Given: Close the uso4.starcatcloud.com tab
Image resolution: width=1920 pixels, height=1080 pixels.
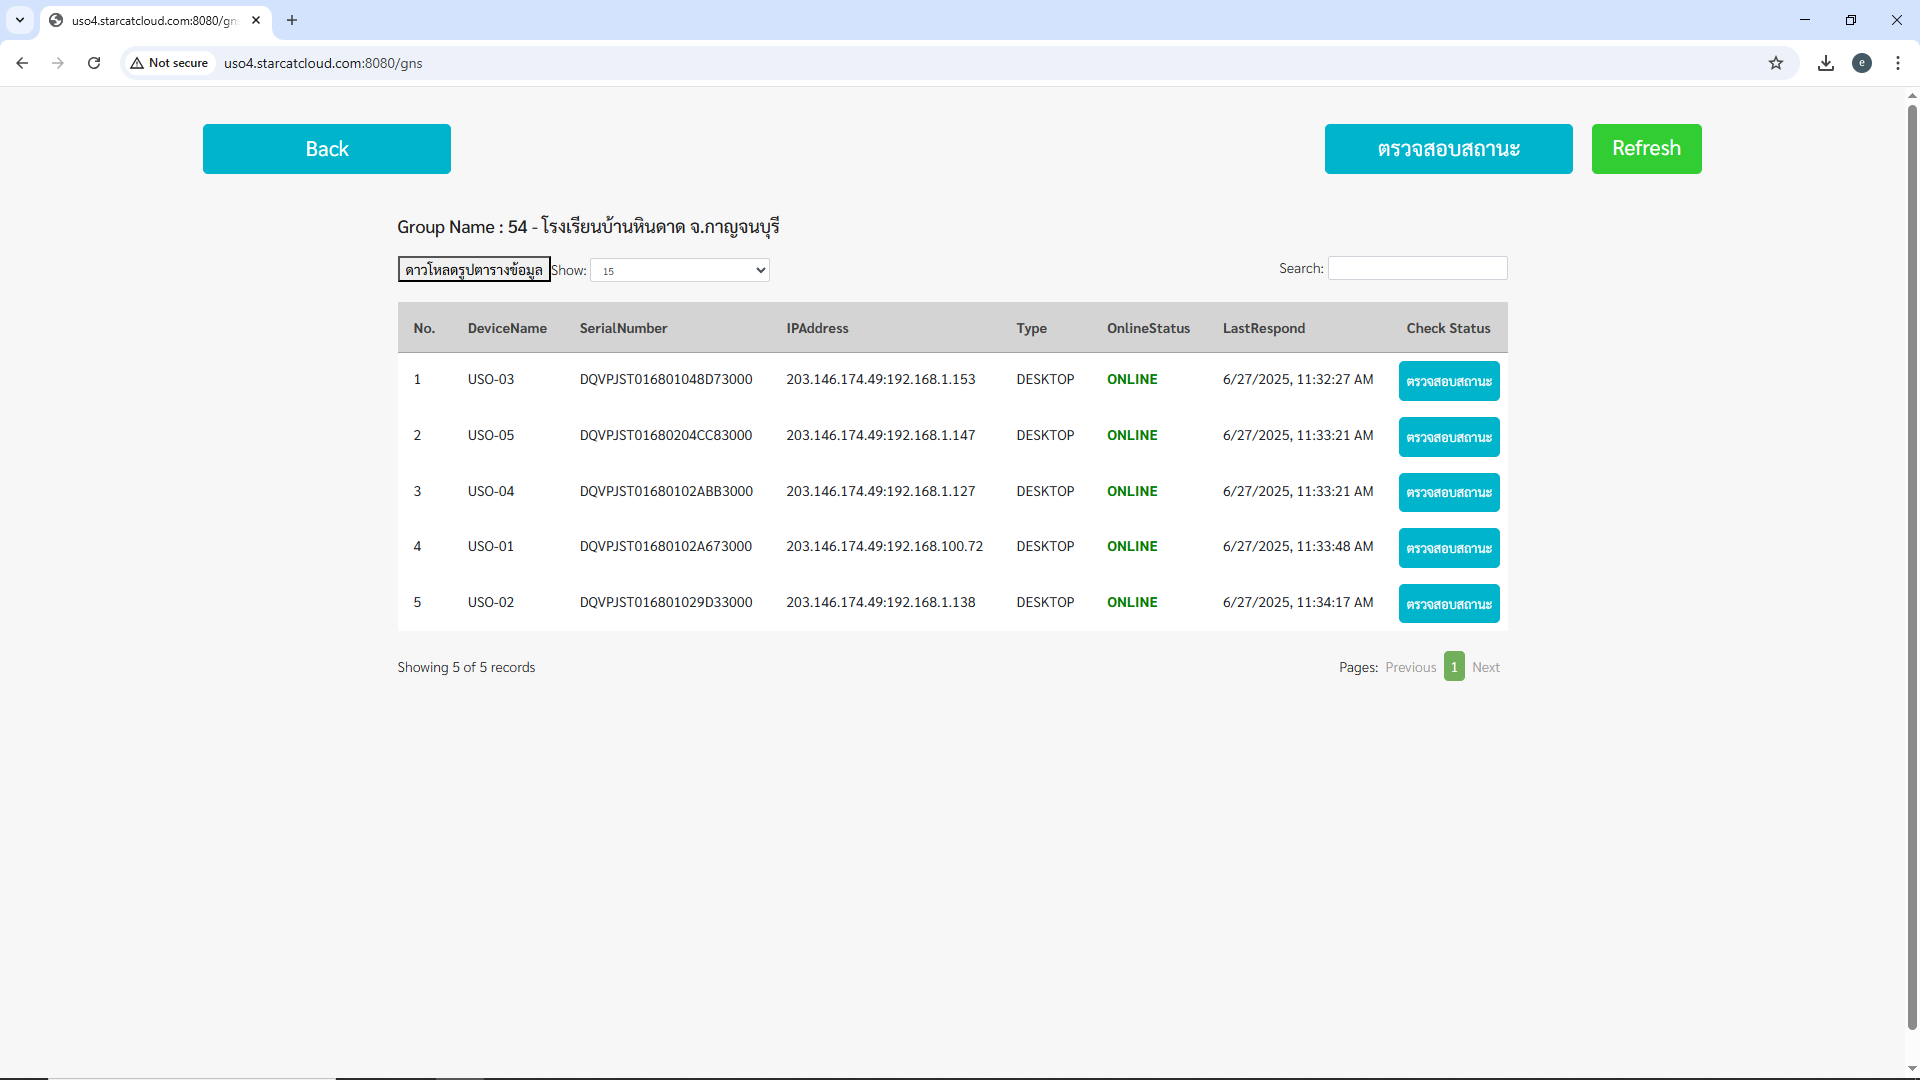Looking at the screenshot, I should tap(256, 20).
